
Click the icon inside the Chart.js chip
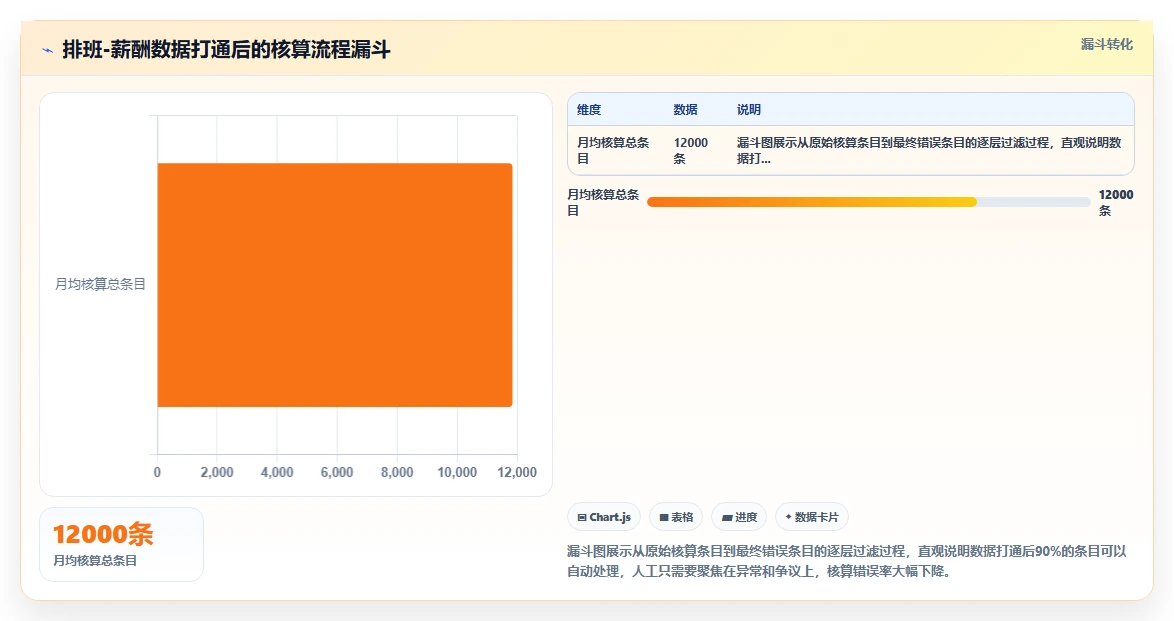click(582, 518)
